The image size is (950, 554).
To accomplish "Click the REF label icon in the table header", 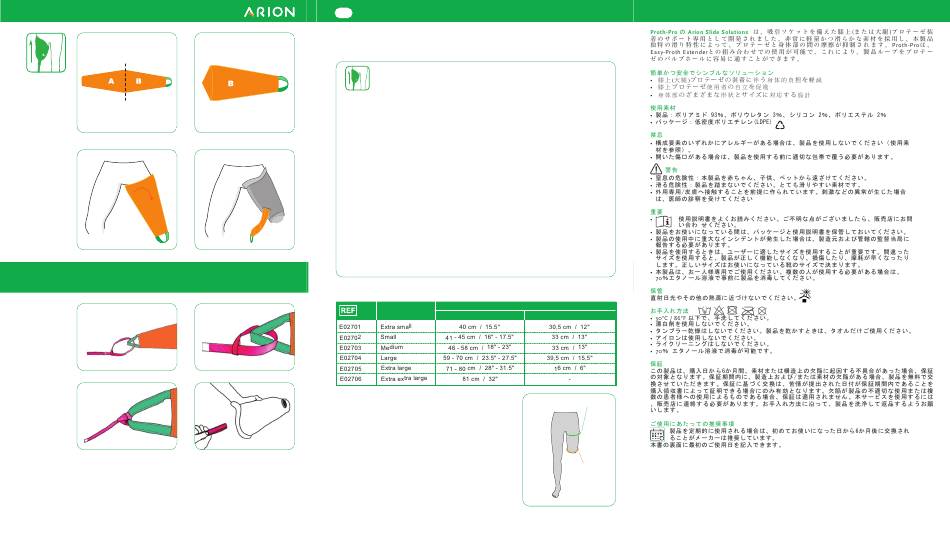I will [x=349, y=310].
